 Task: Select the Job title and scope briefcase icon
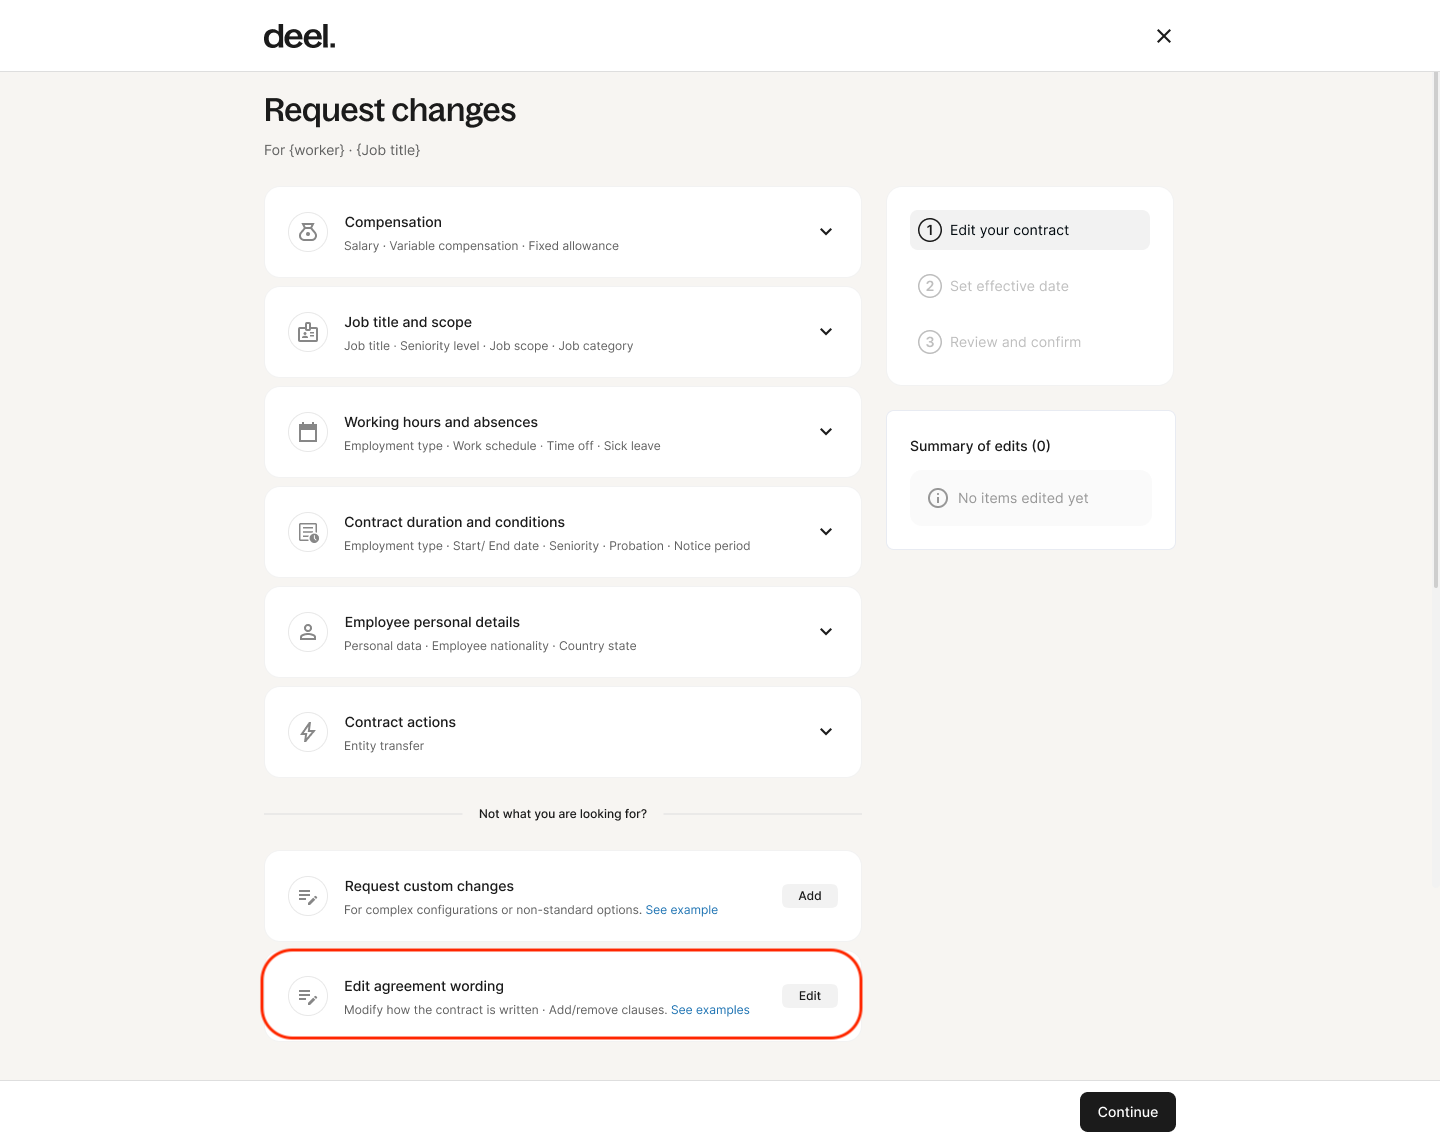(x=307, y=331)
